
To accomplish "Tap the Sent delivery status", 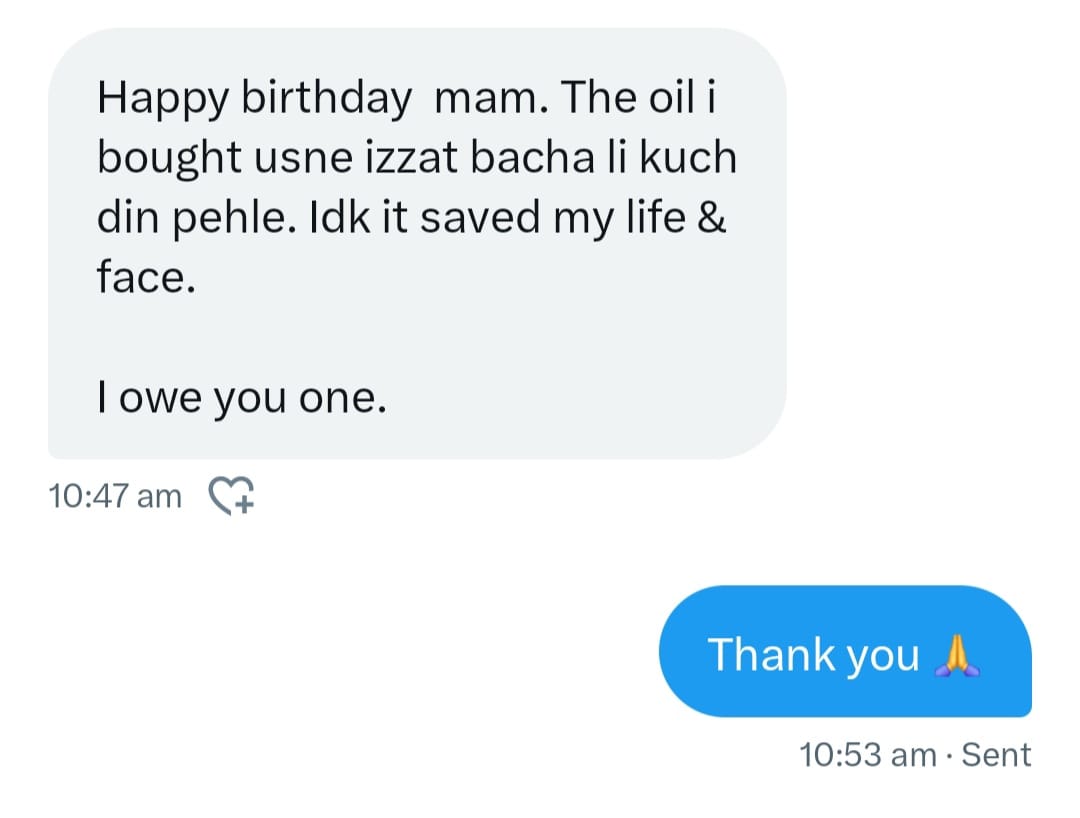I will point(996,755).
